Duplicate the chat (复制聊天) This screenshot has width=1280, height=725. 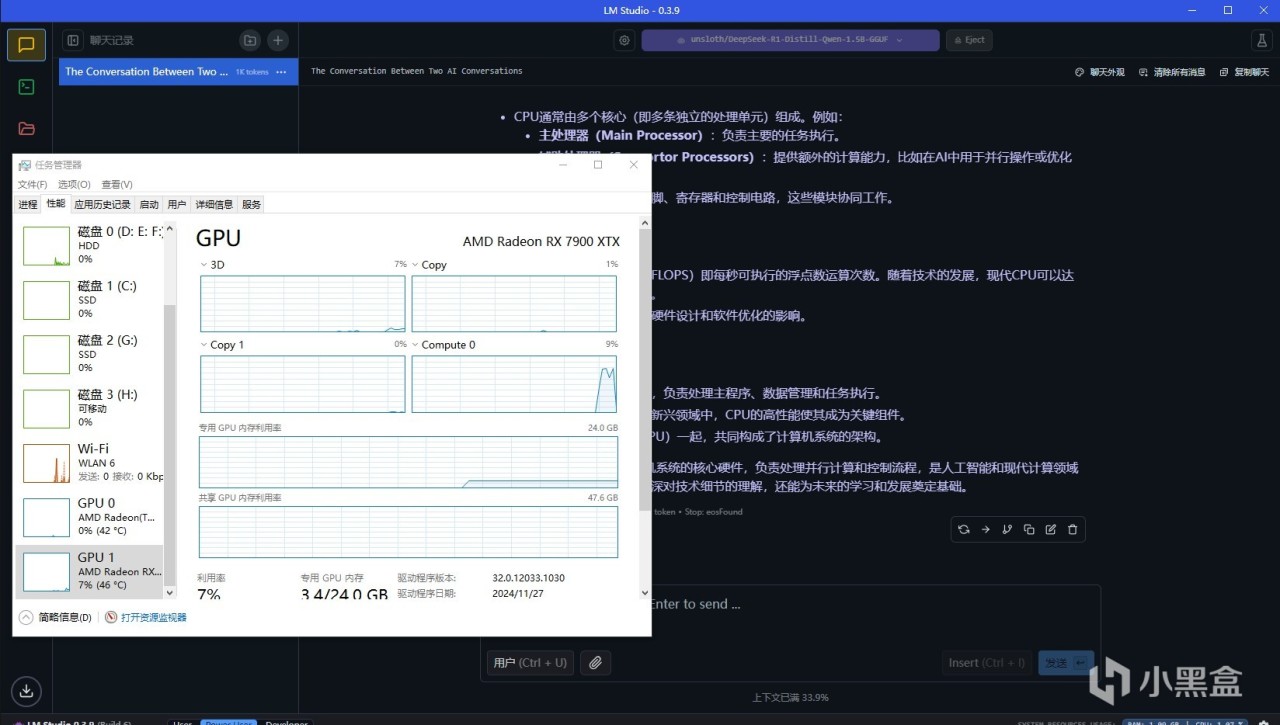(1245, 72)
